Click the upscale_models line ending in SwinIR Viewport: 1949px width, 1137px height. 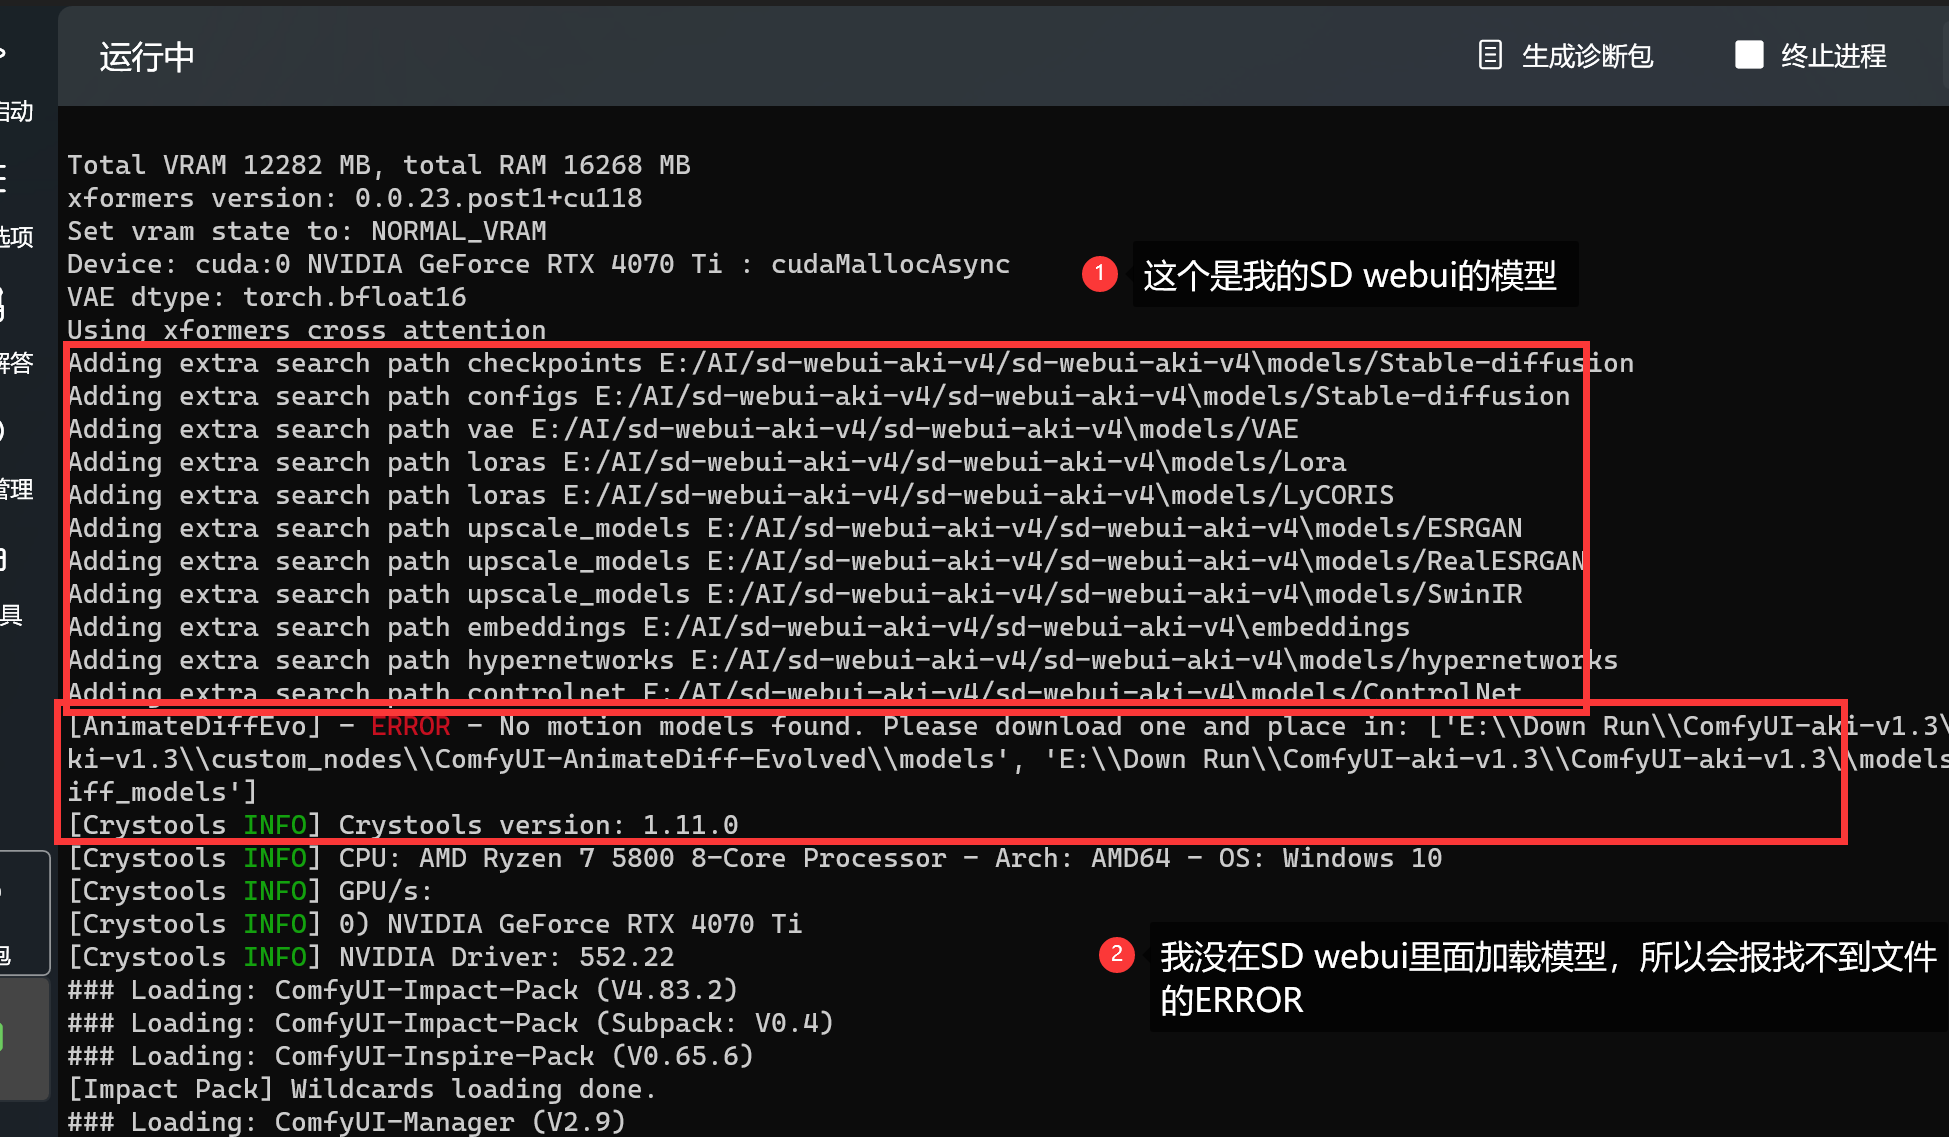(795, 594)
